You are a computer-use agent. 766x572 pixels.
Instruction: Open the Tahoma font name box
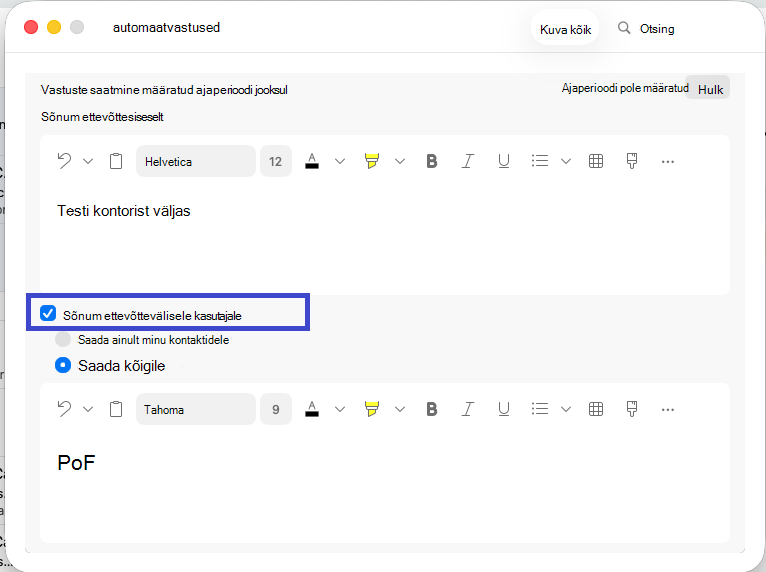[195, 409]
